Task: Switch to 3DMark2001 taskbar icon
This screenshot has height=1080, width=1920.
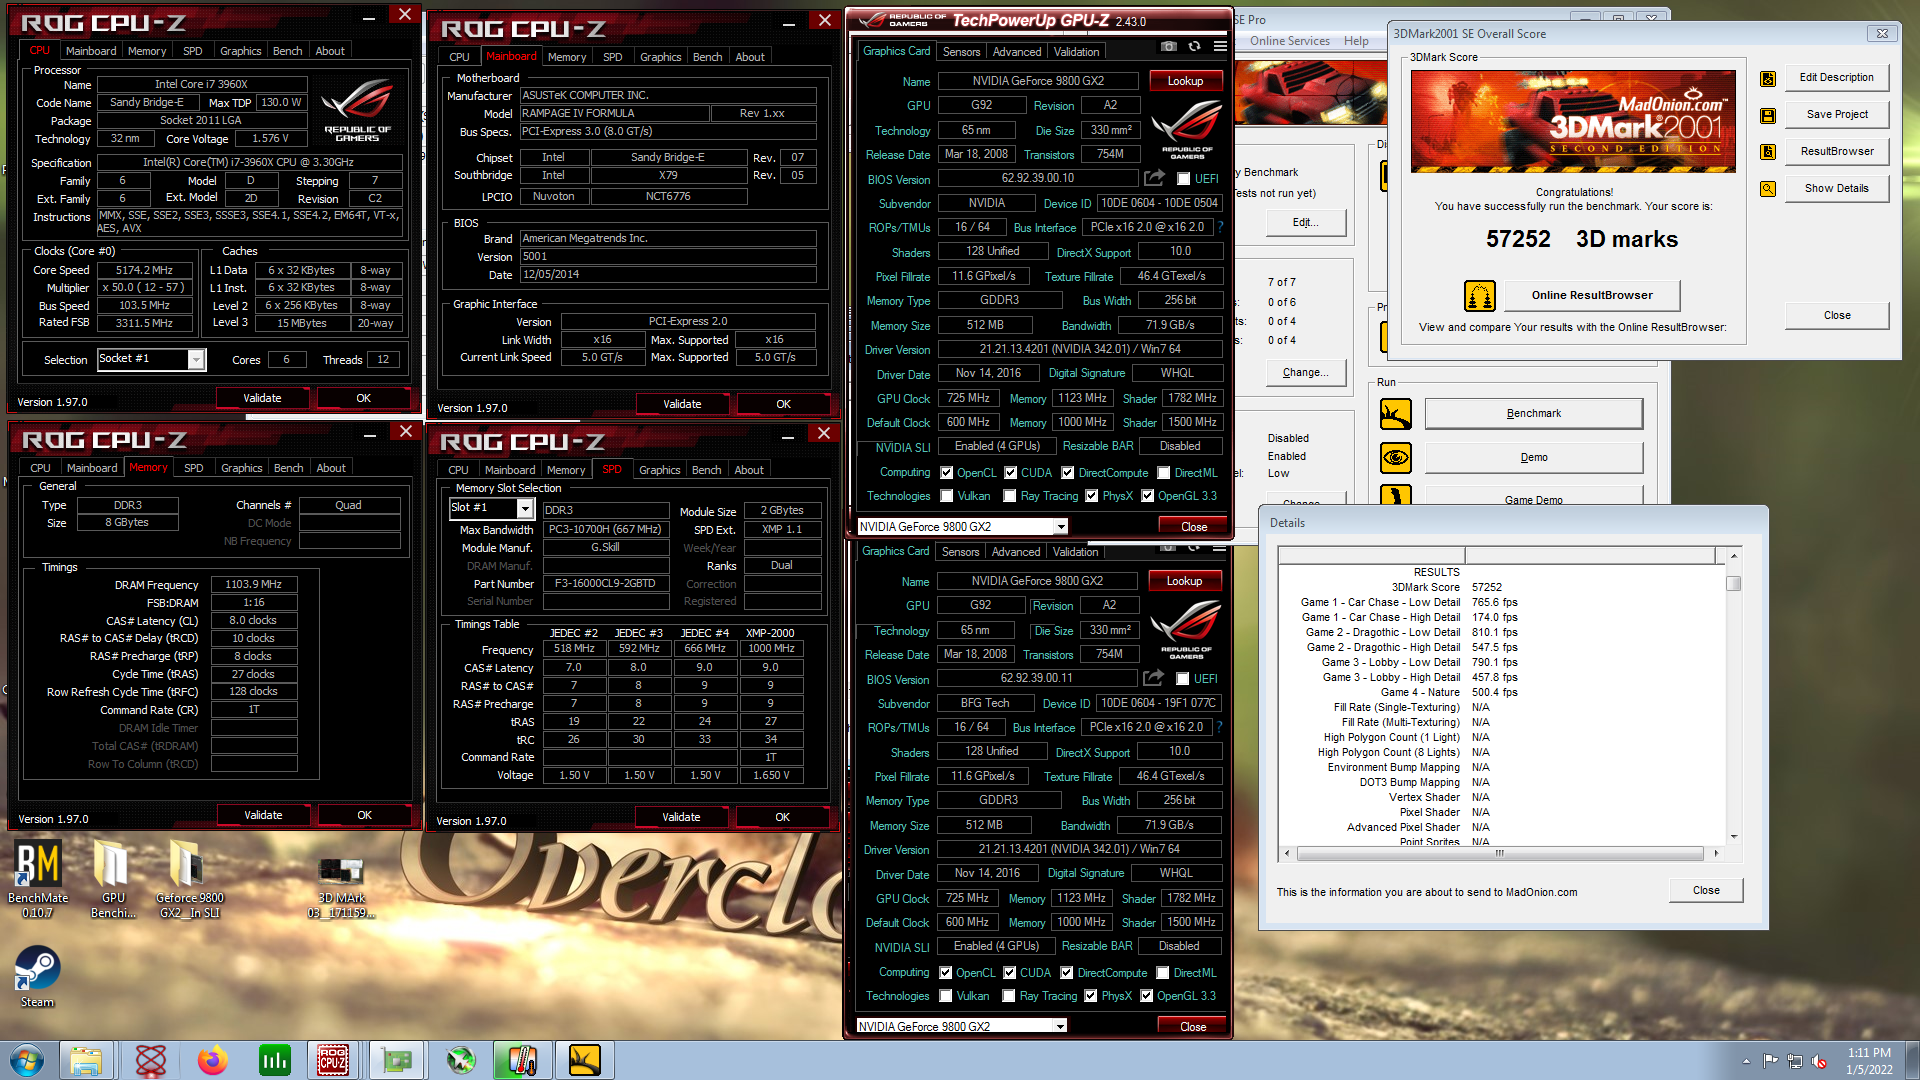Action: coord(585,1060)
